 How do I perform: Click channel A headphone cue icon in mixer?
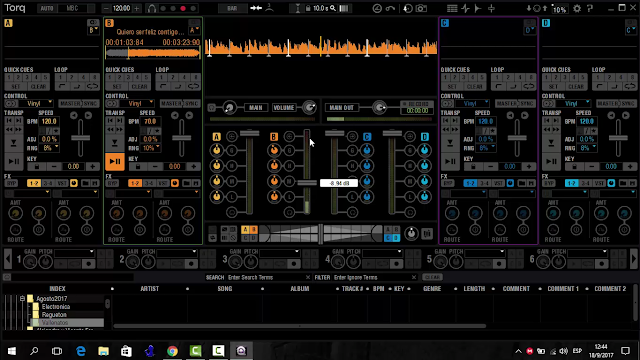click(231, 212)
